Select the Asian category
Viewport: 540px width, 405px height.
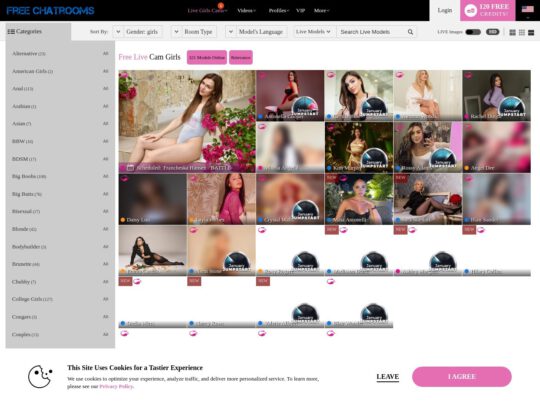click(x=22, y=124)
